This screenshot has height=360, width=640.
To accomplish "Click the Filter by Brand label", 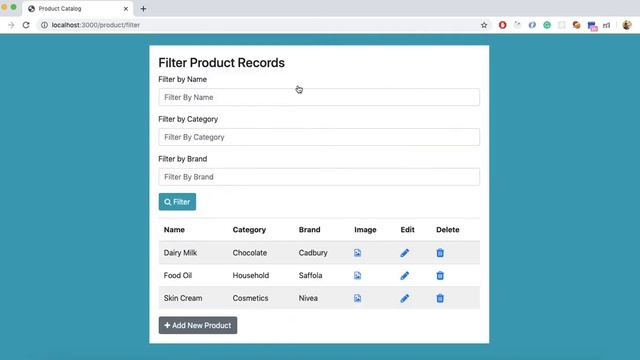I will (182, 159).
